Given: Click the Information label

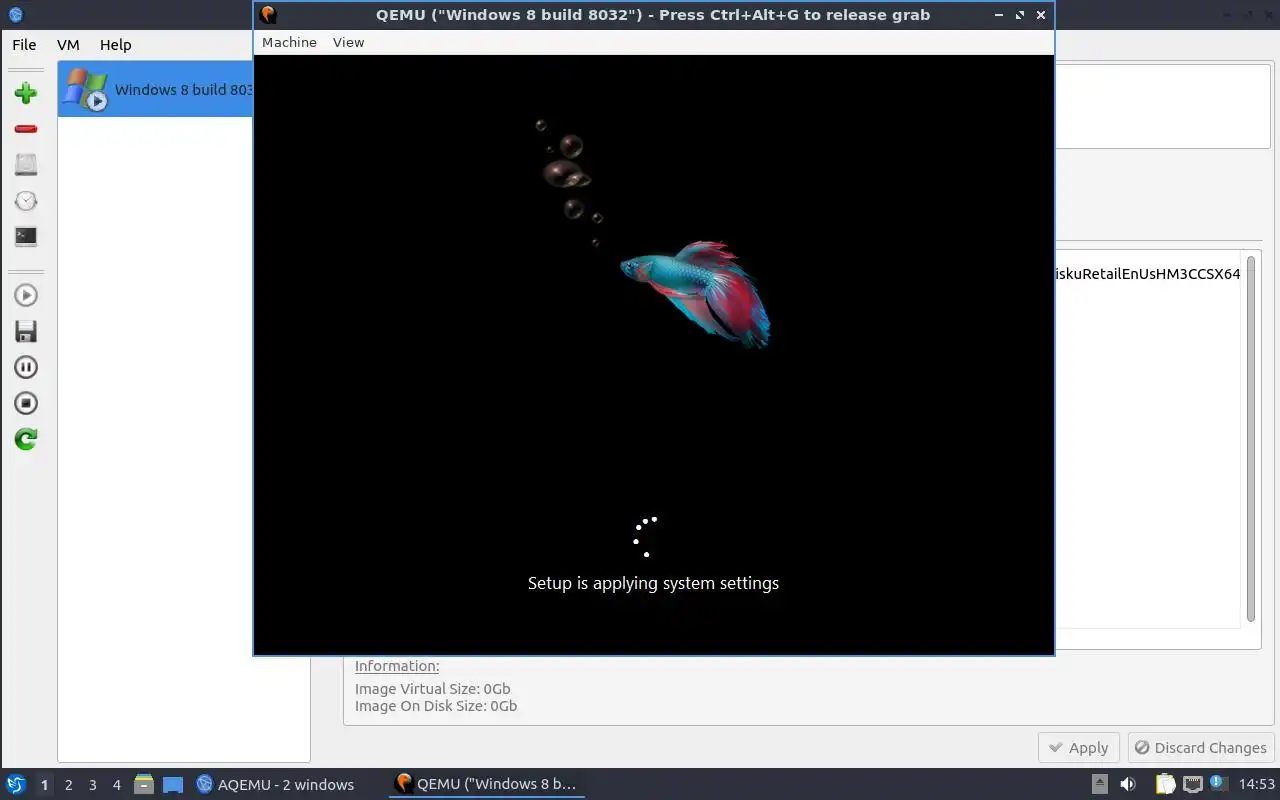Looking at the screenshot, I should coord(397,666).
